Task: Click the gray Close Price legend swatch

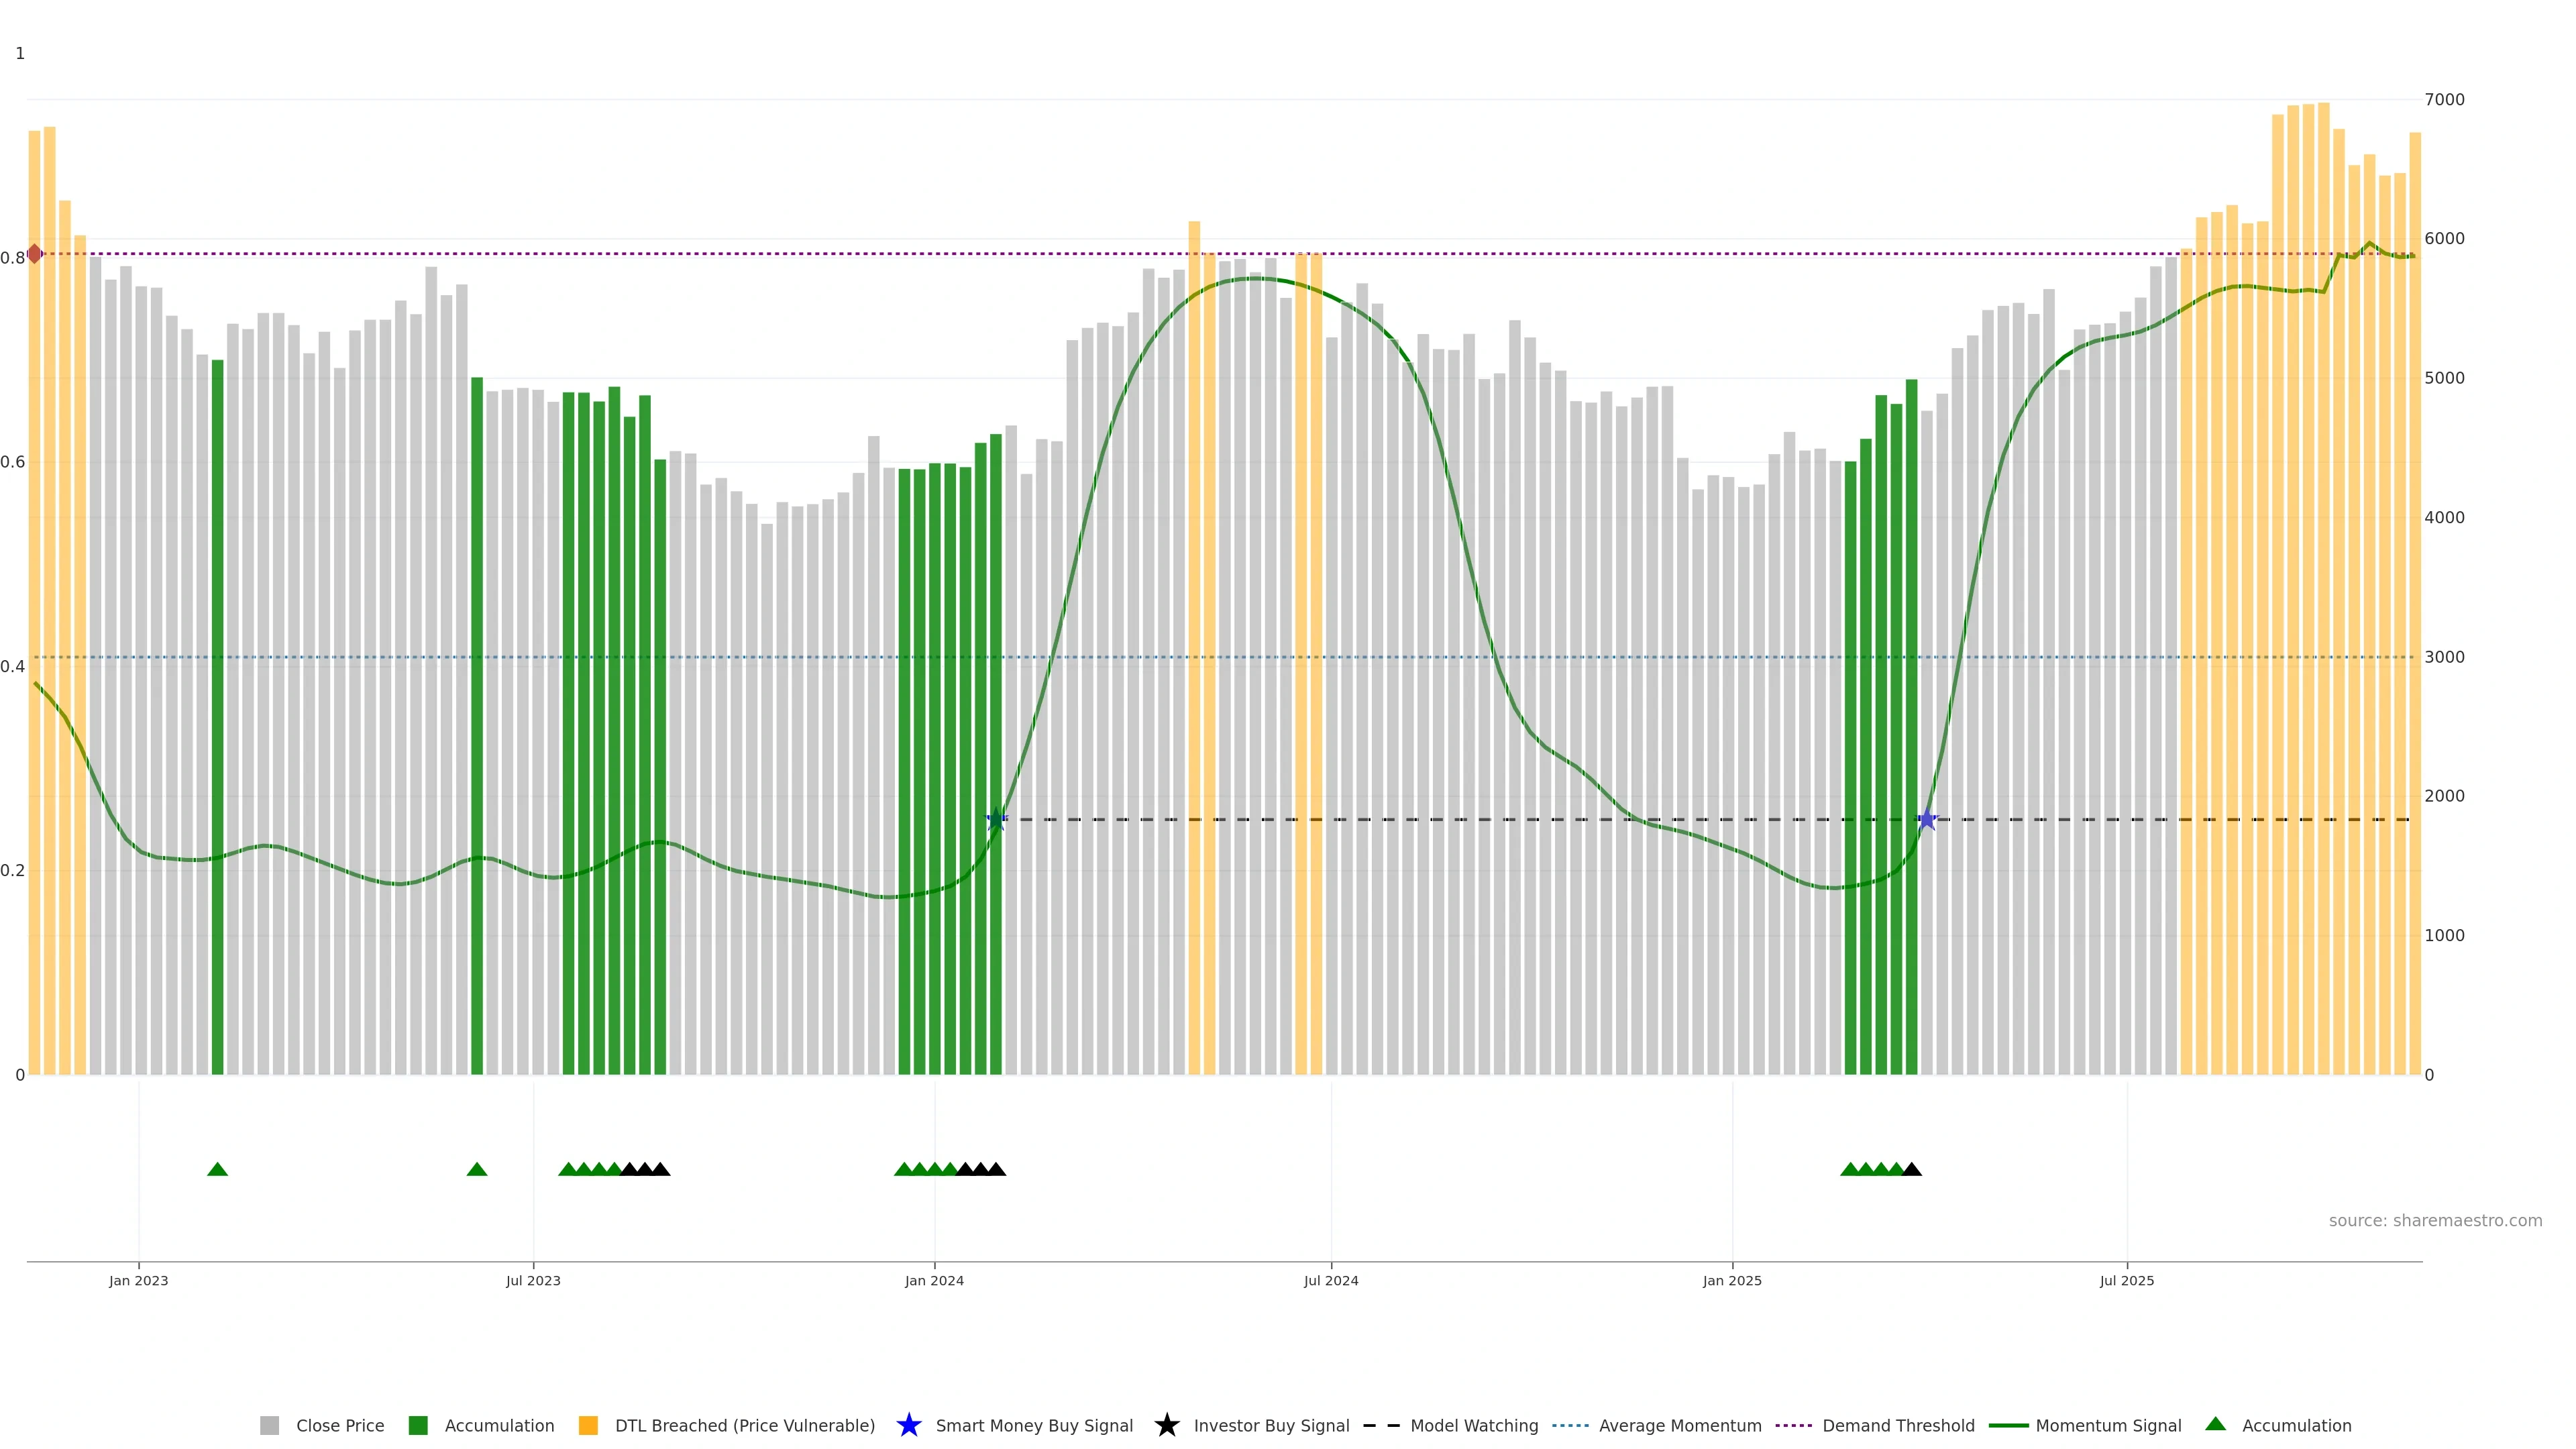Action: point(269,1426)
